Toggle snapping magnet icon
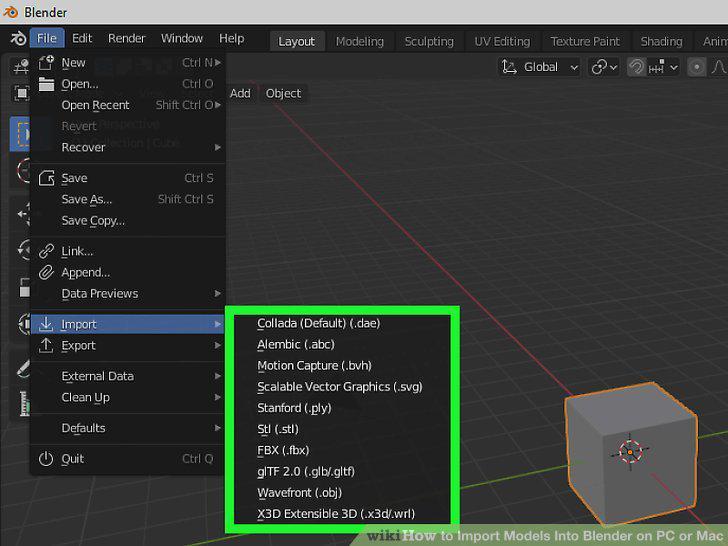Viewport: 728px width, 546px height. click(x=636, y=67)
